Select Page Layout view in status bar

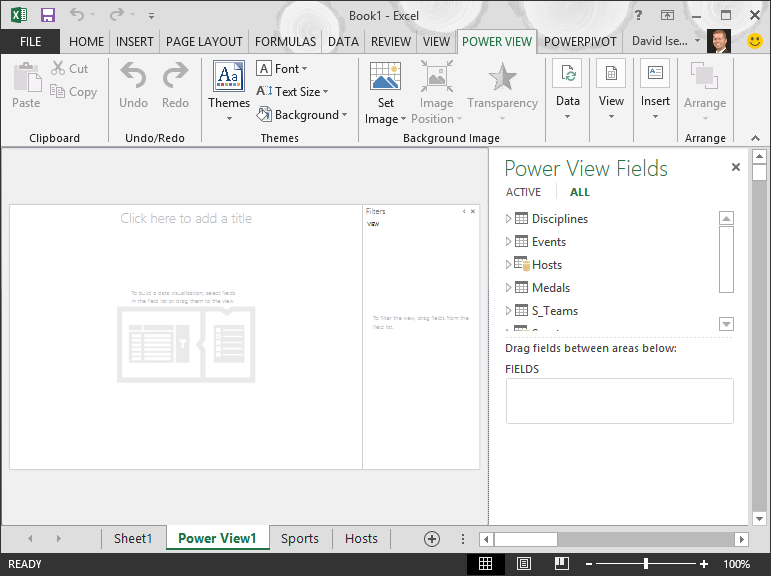(524, 564)
